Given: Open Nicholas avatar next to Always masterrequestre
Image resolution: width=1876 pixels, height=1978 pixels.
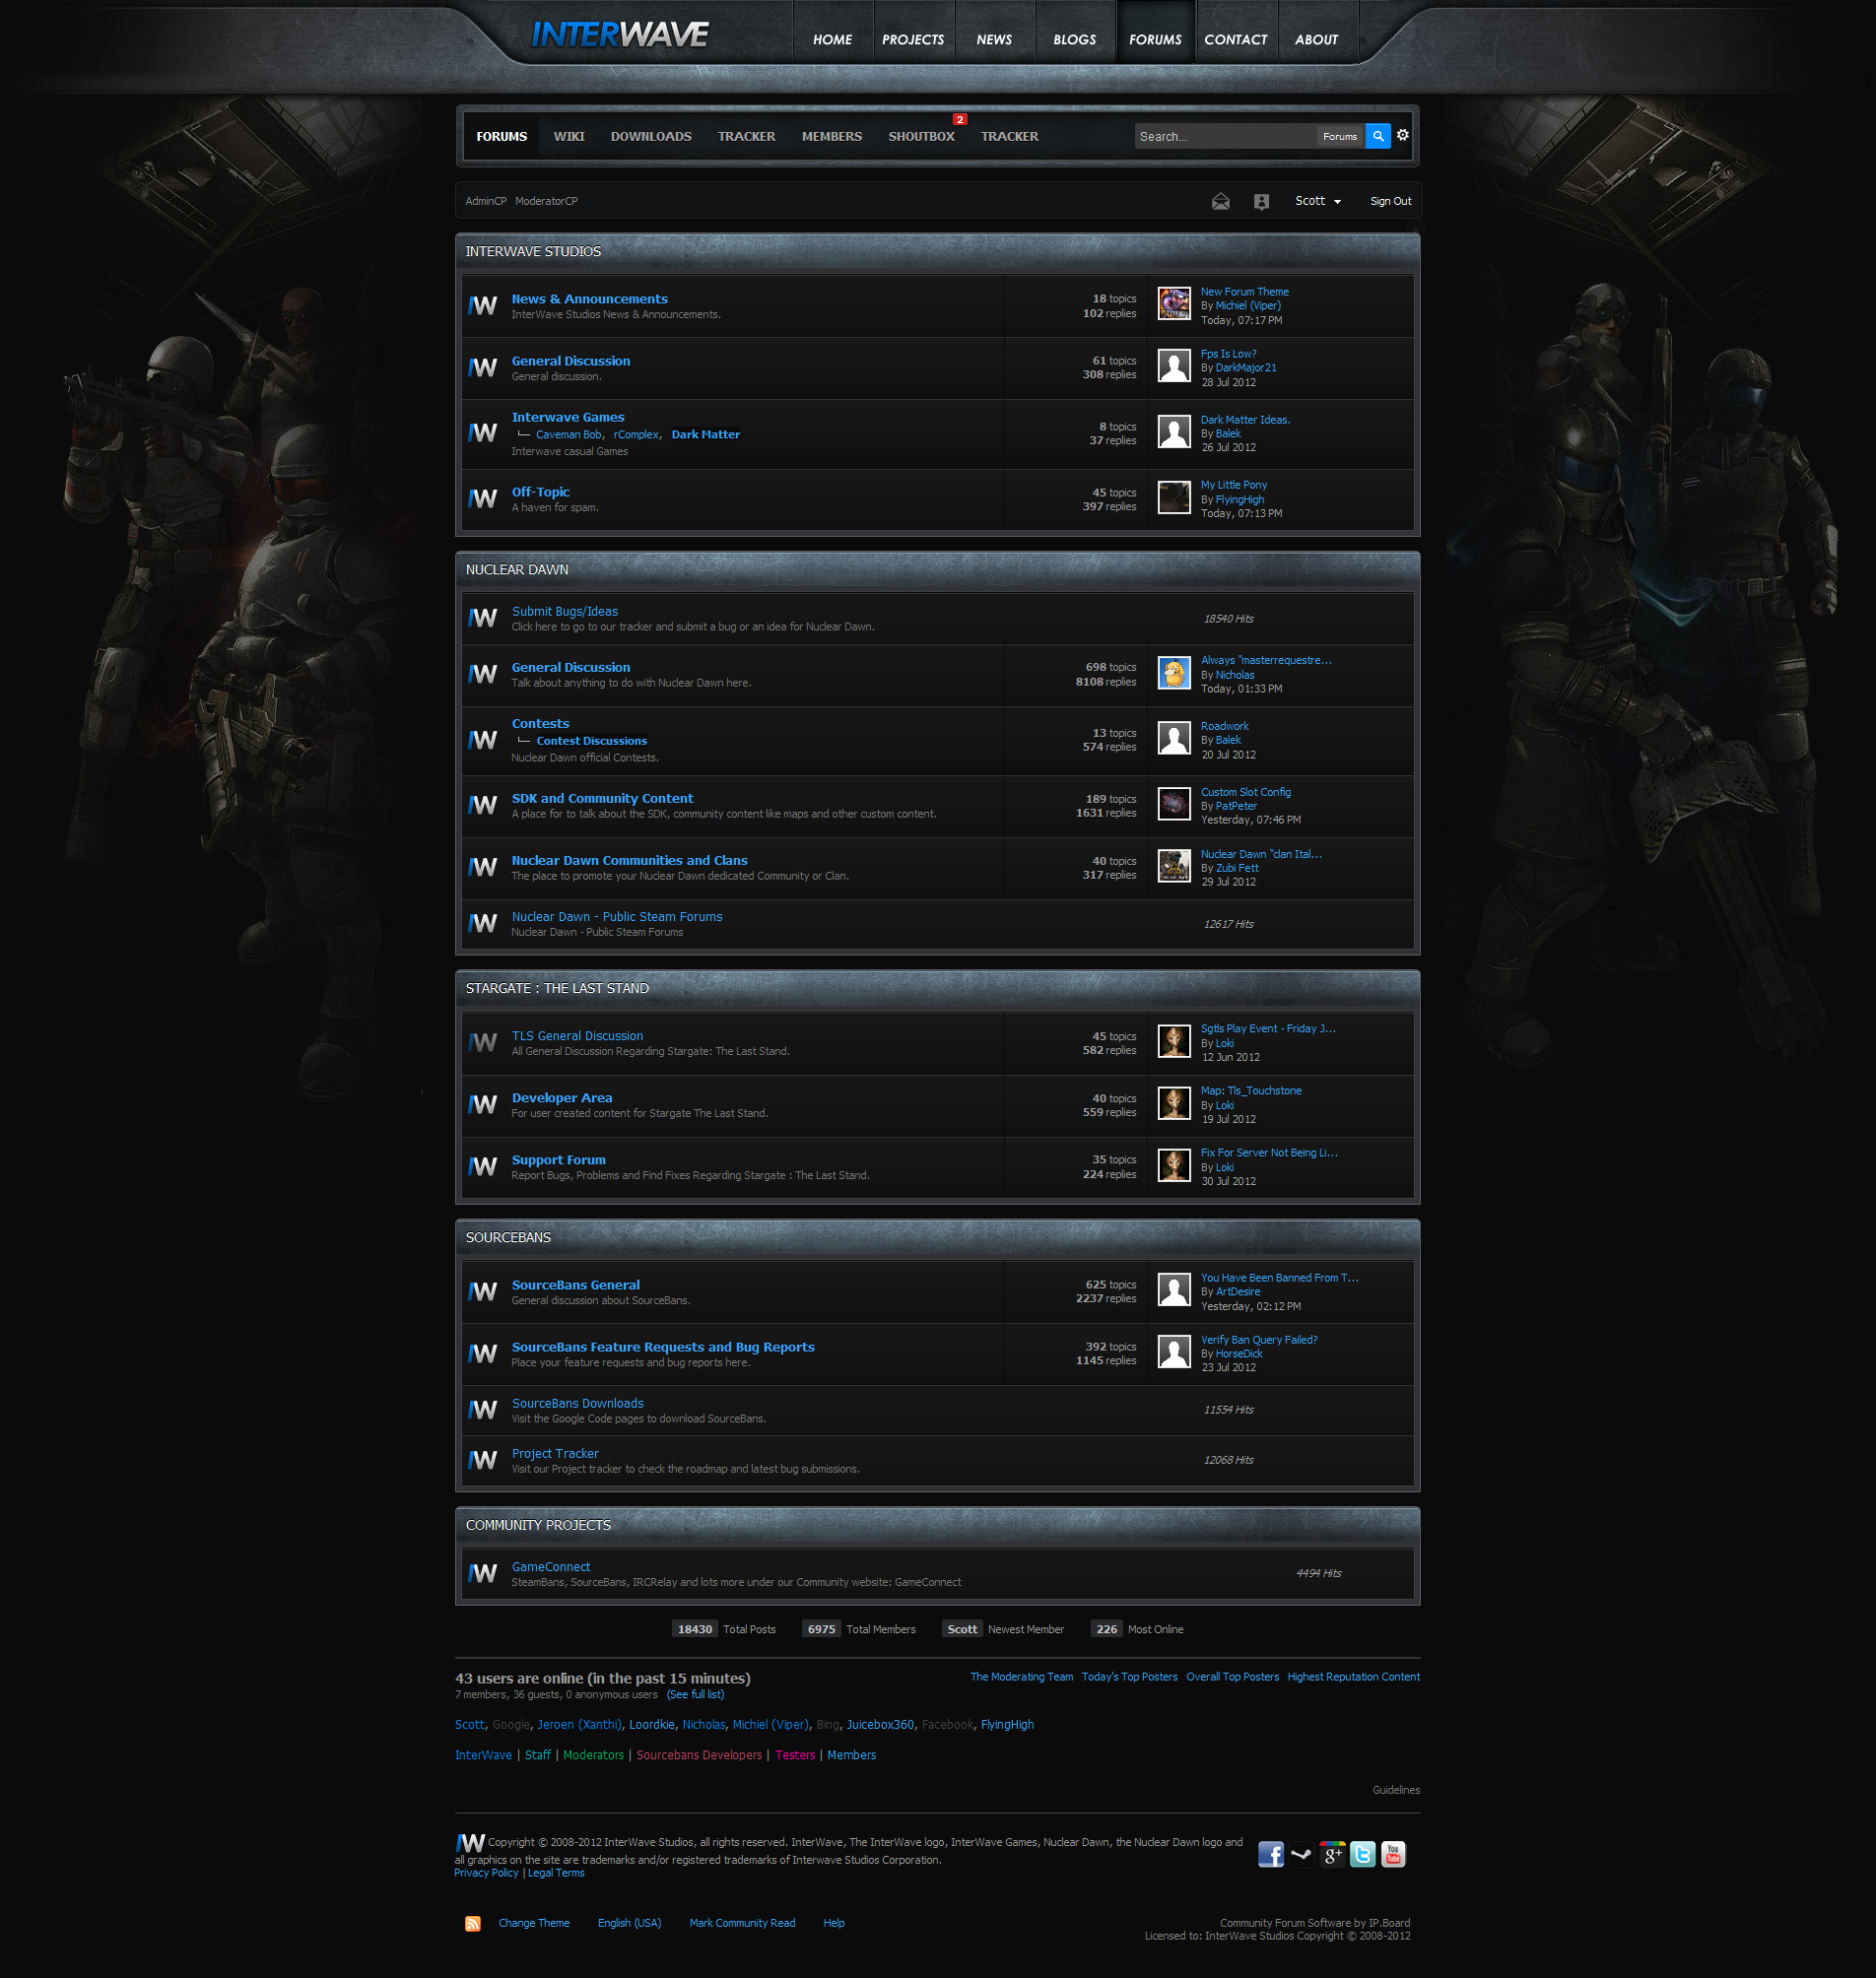Looking at the screenshot, I should point(1174,672).
